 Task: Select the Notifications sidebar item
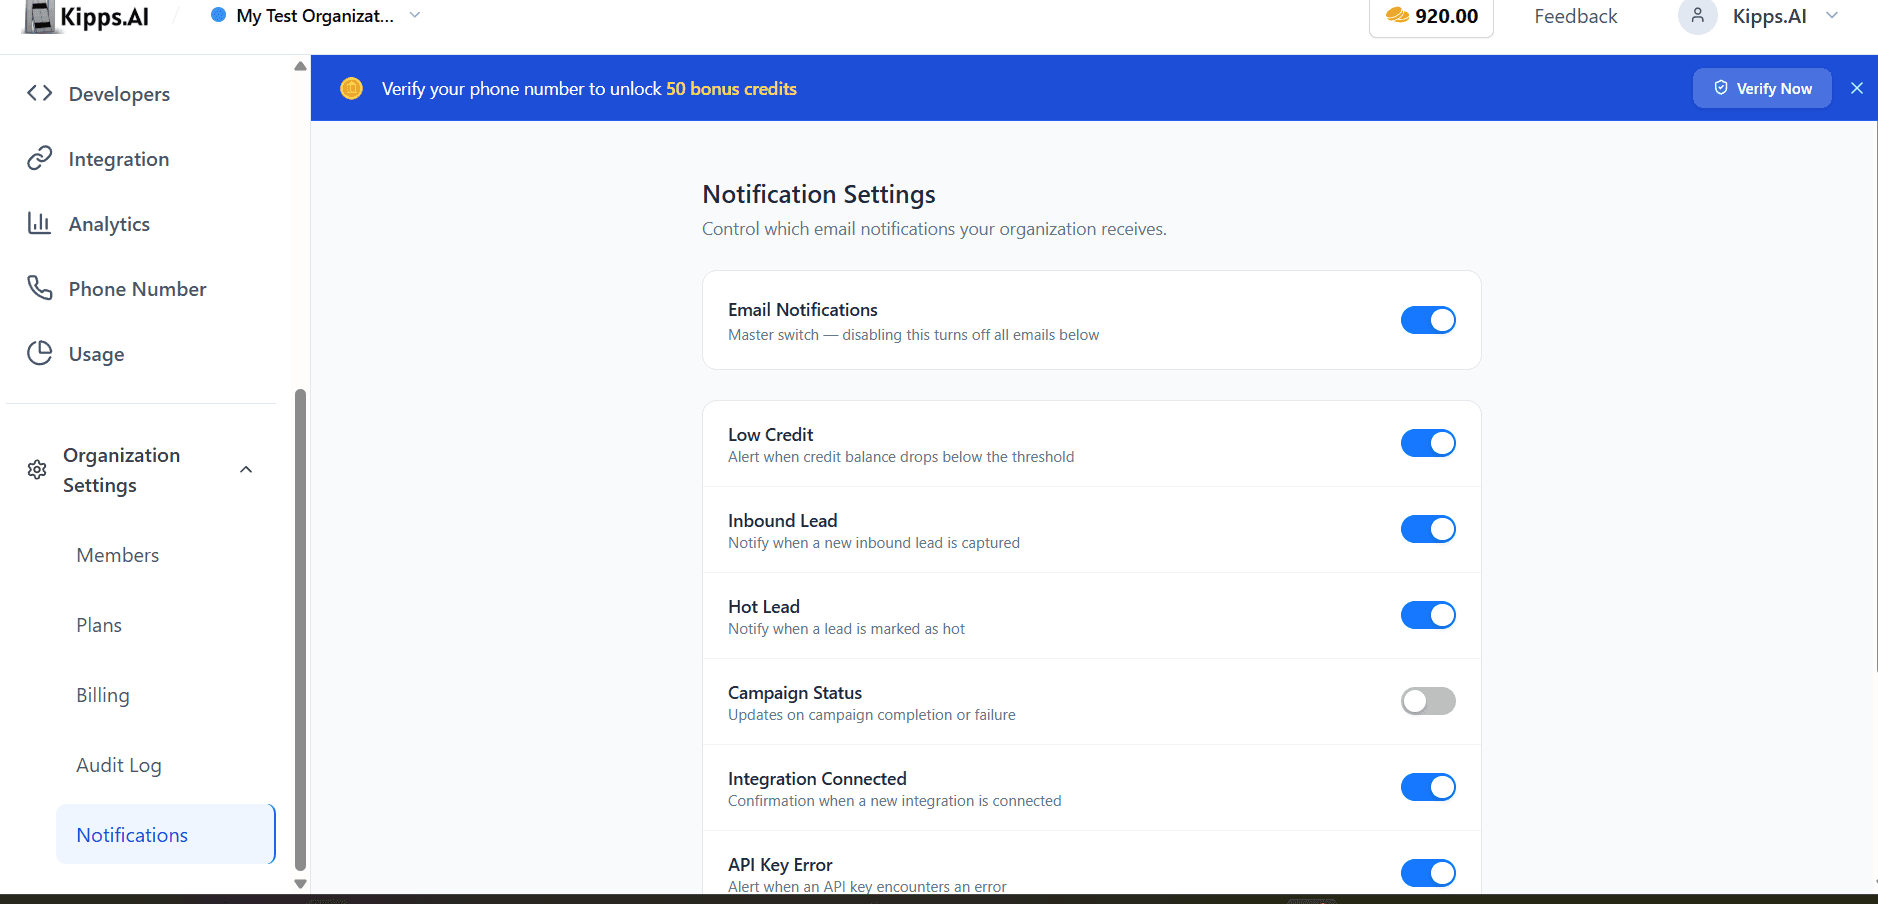[166, 834]
